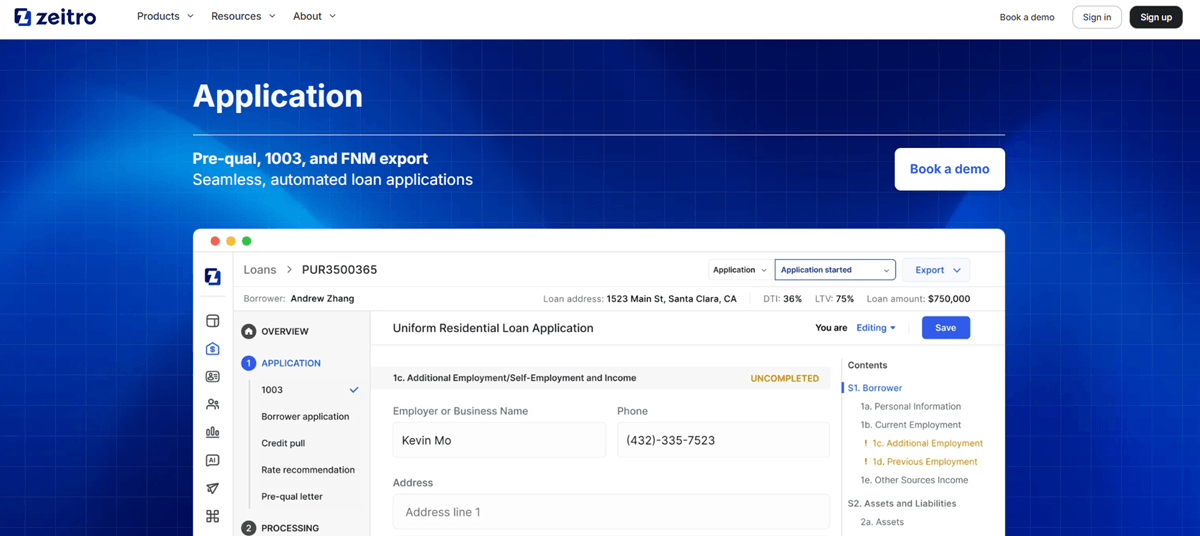1200x536 pixels.
Task: Click the 1c. Additional Employment section header
Action: pos(514,378)
